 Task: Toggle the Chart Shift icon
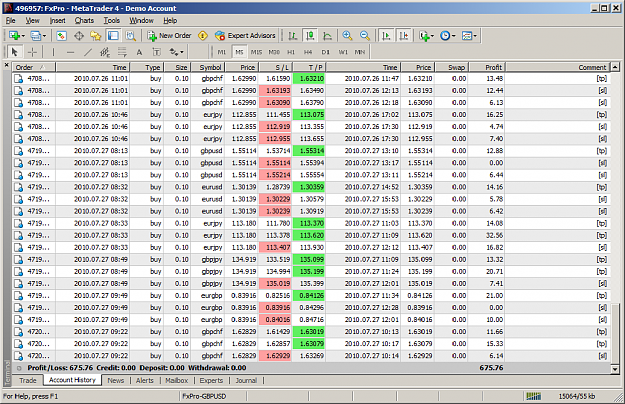point(403,36)
